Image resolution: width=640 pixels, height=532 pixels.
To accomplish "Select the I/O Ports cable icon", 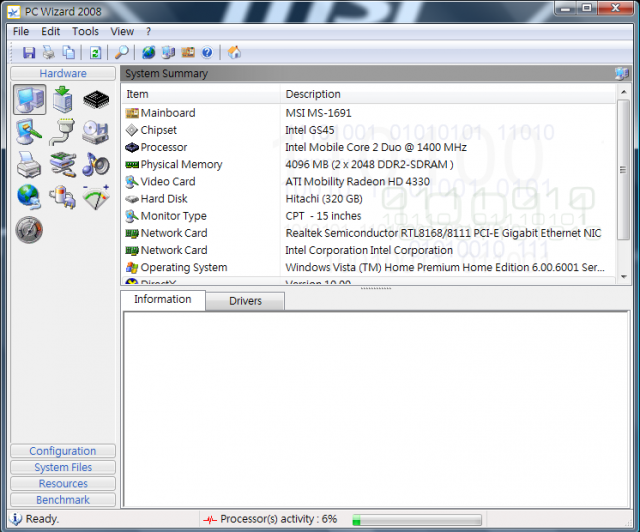I will pyautogui.click(x=62, y=132).
